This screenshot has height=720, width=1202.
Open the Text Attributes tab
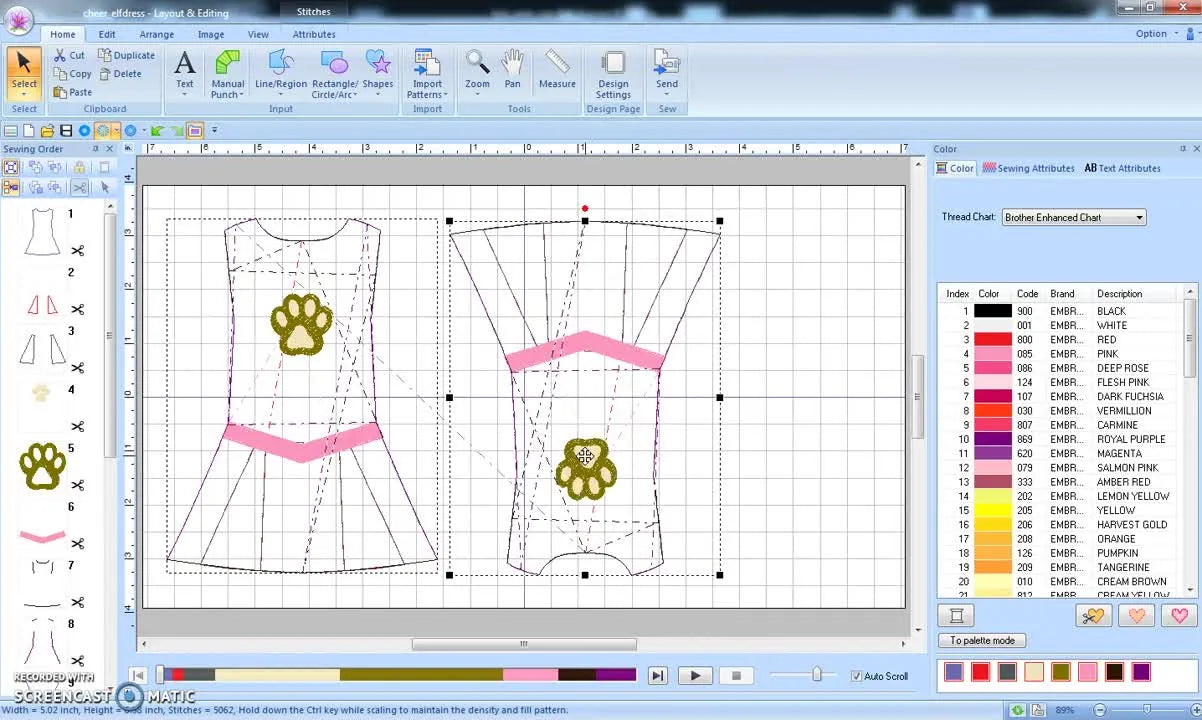[1122, 168]
